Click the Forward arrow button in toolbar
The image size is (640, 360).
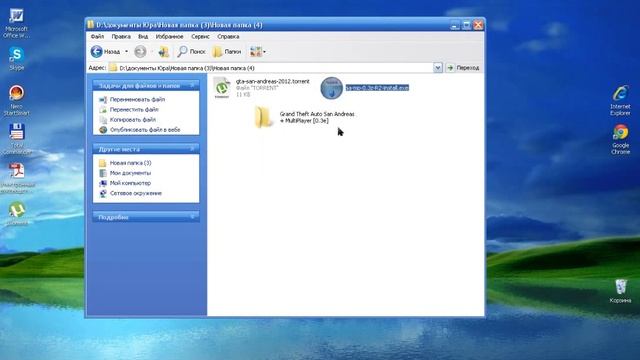140,51
